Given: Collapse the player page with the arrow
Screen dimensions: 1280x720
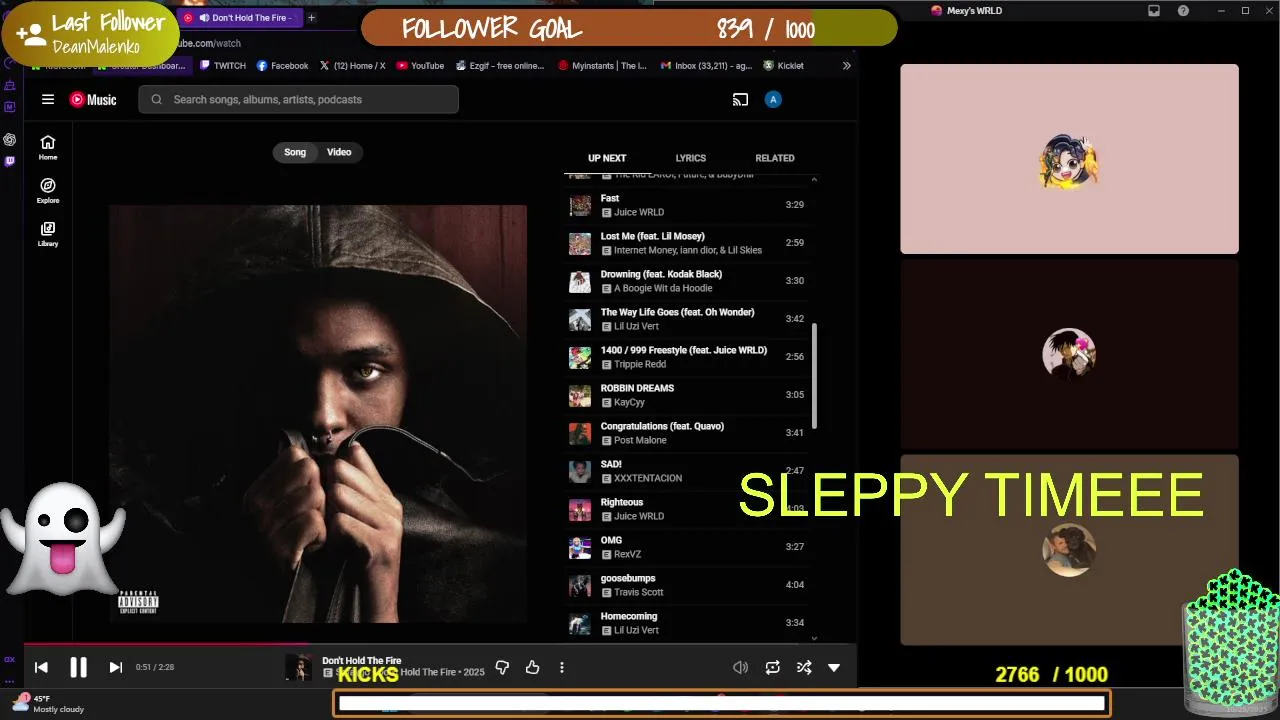Looking at the screenshot, I should click(x=834, y=667).
